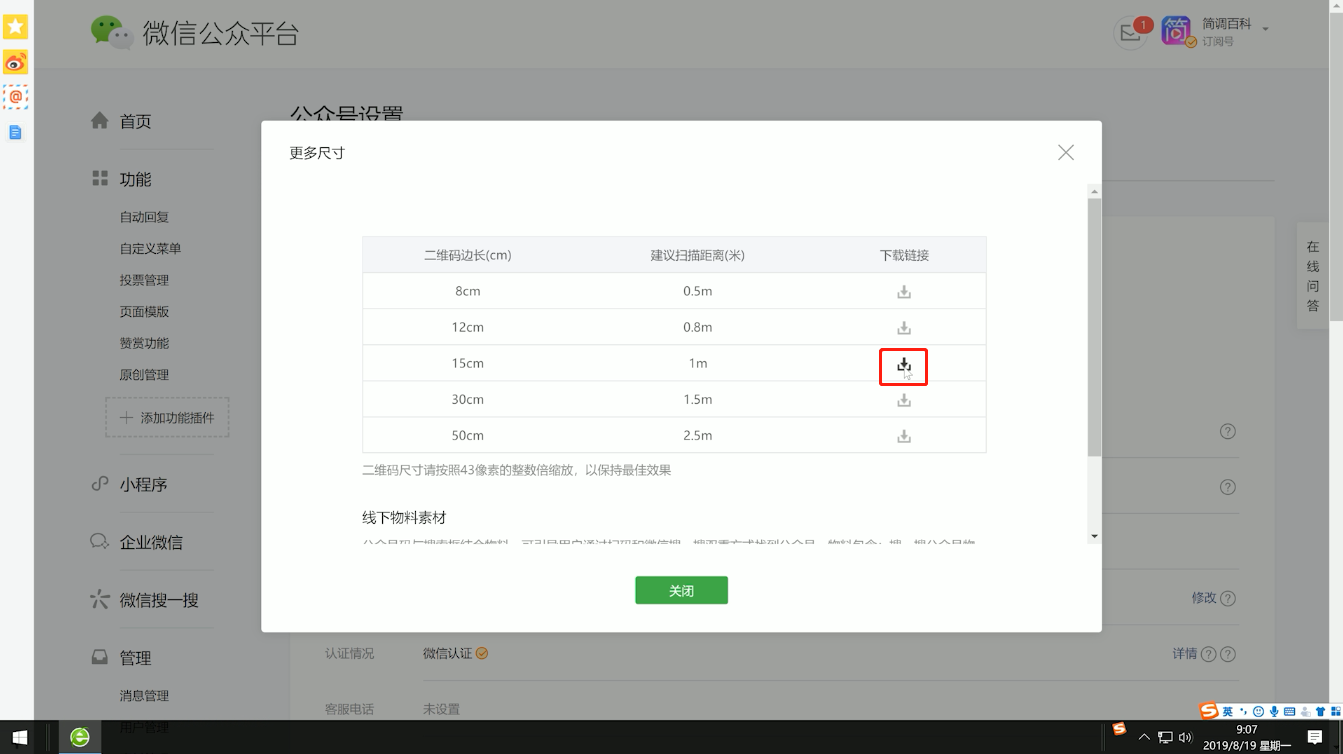
Task: Show hidden tray icons
Action: tap(1144, 738)
